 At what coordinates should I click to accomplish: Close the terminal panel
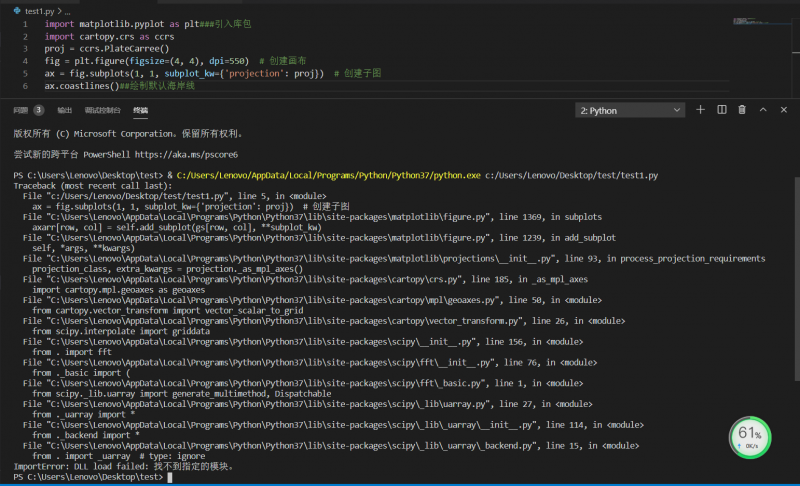tap(783, 110)
